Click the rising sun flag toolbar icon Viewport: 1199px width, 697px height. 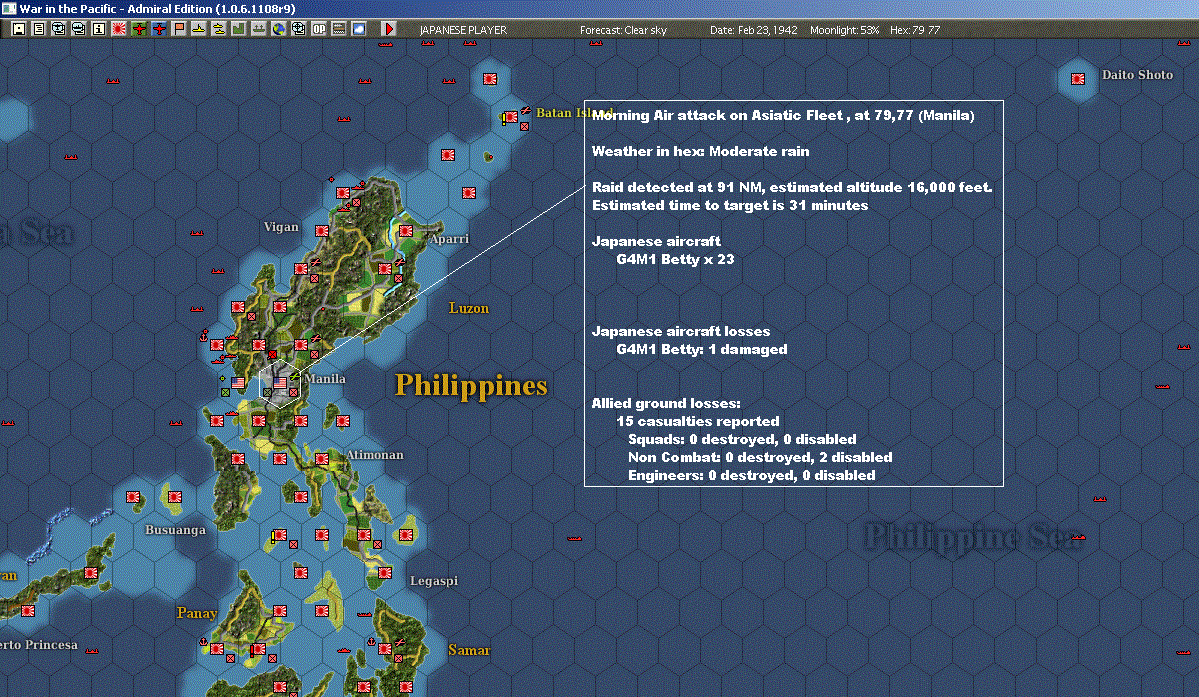(119, 29)
